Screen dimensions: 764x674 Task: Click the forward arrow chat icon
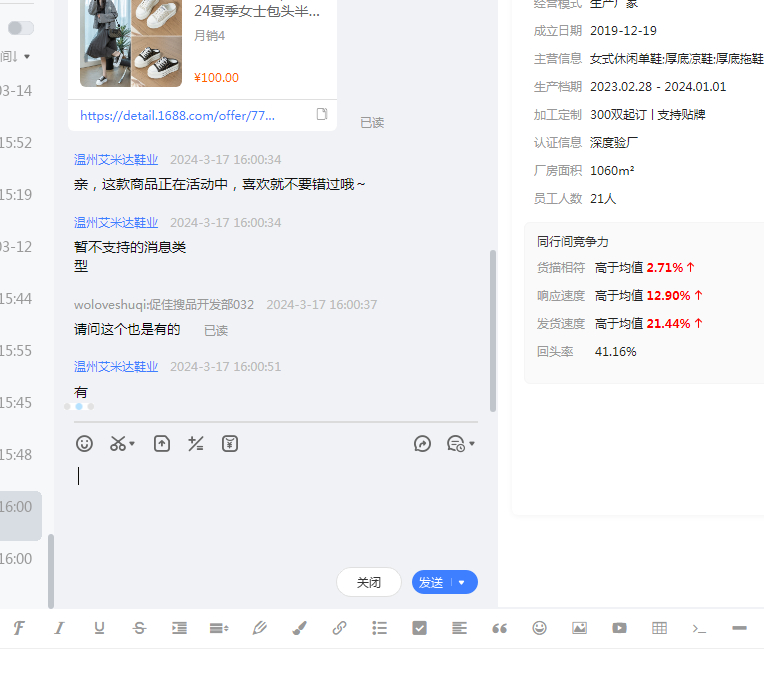coord(422,444)
